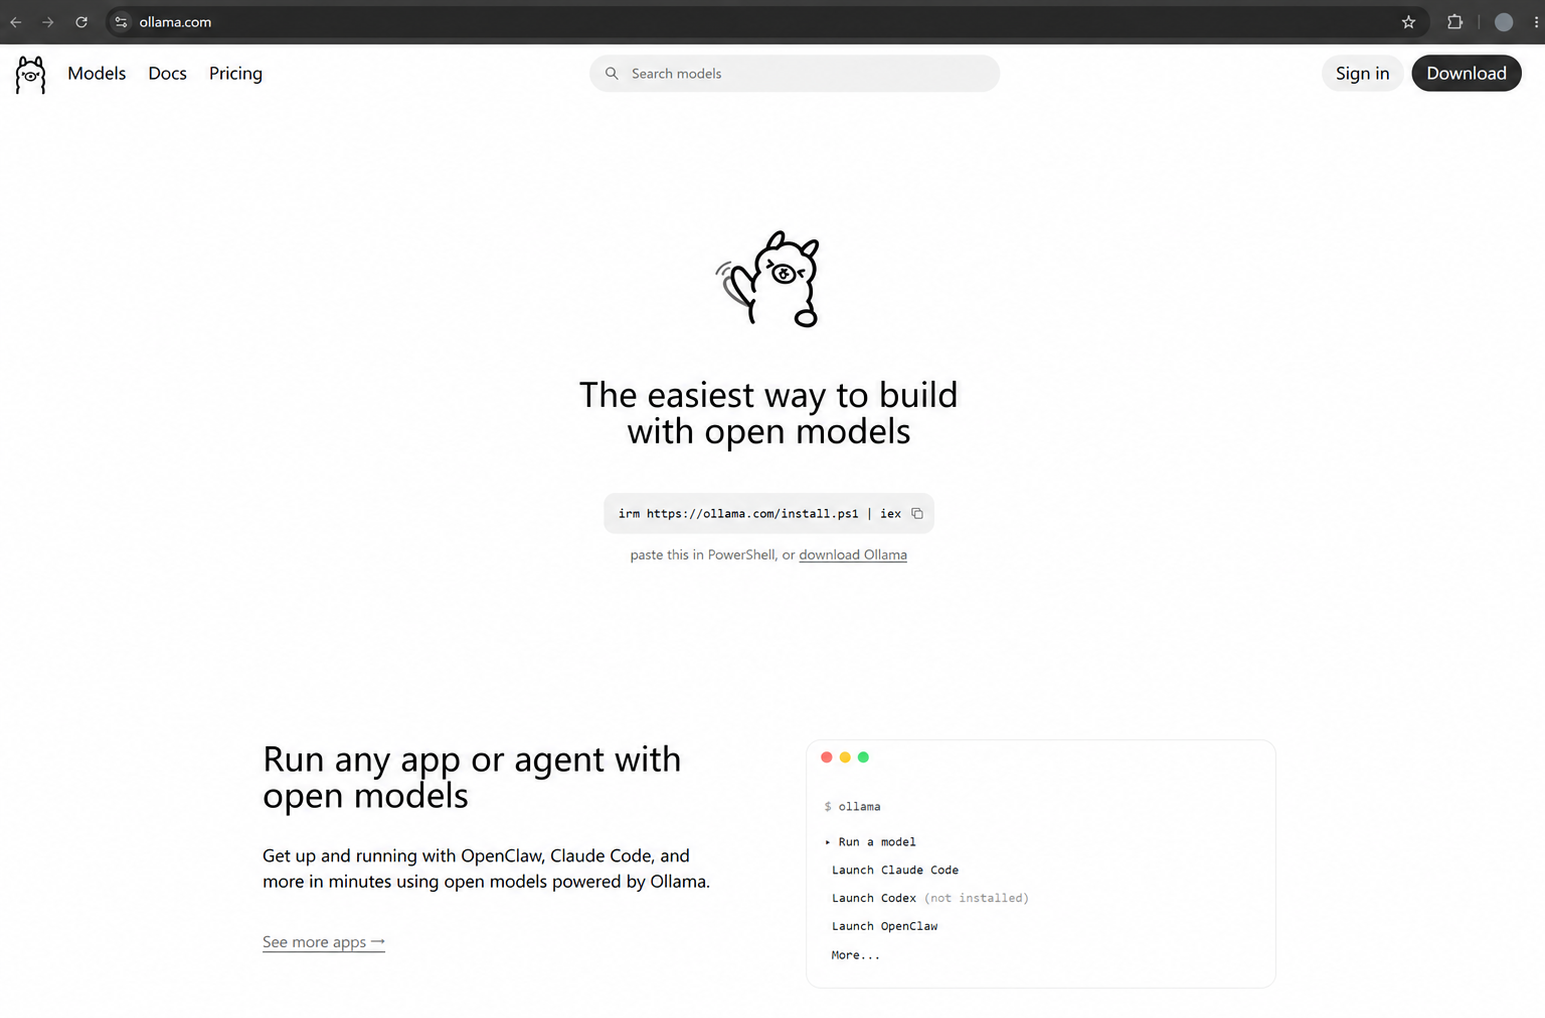Viewport: 1545px width, 1018px height.
Task: Open the Models page
Action: pyautogui.click(x=97, y=73)
